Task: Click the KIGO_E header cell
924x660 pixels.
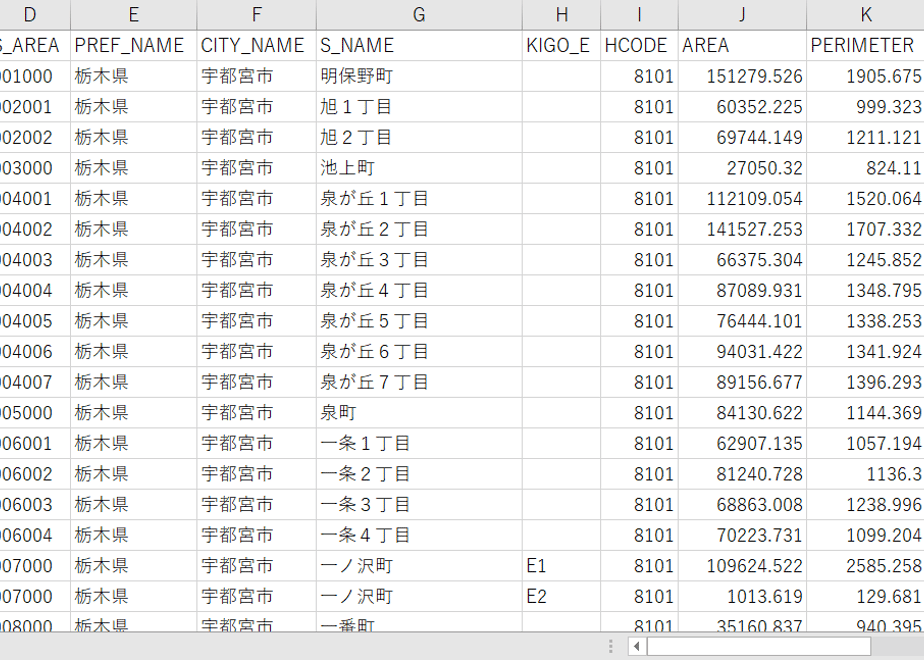Action: tap(562, 45)
